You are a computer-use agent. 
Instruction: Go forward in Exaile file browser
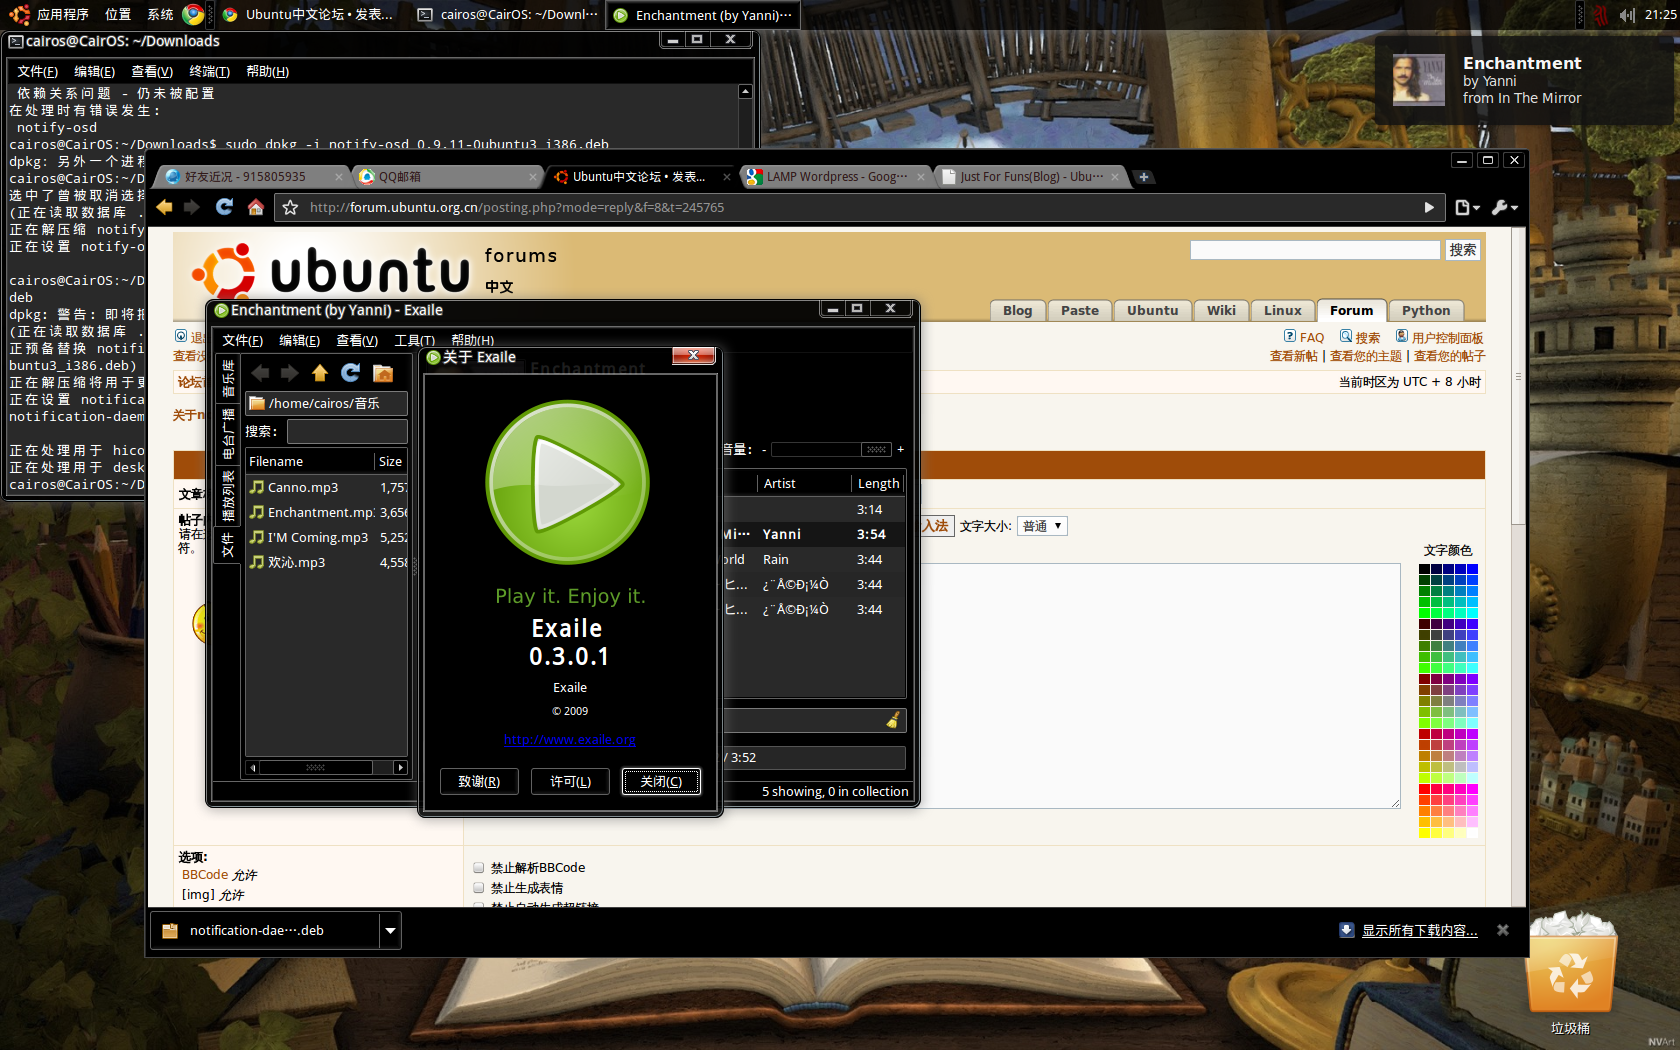(x=290, y=373)
